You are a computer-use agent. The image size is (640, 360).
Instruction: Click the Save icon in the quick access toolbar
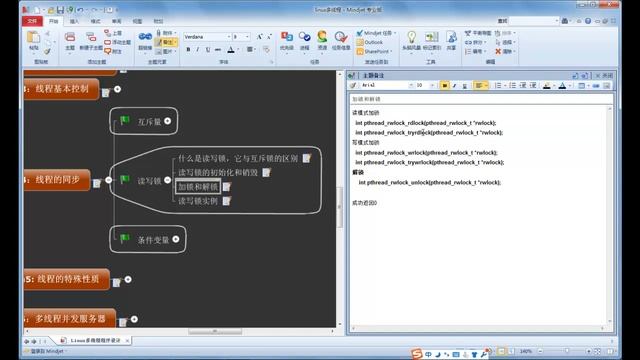coord(60,10)
